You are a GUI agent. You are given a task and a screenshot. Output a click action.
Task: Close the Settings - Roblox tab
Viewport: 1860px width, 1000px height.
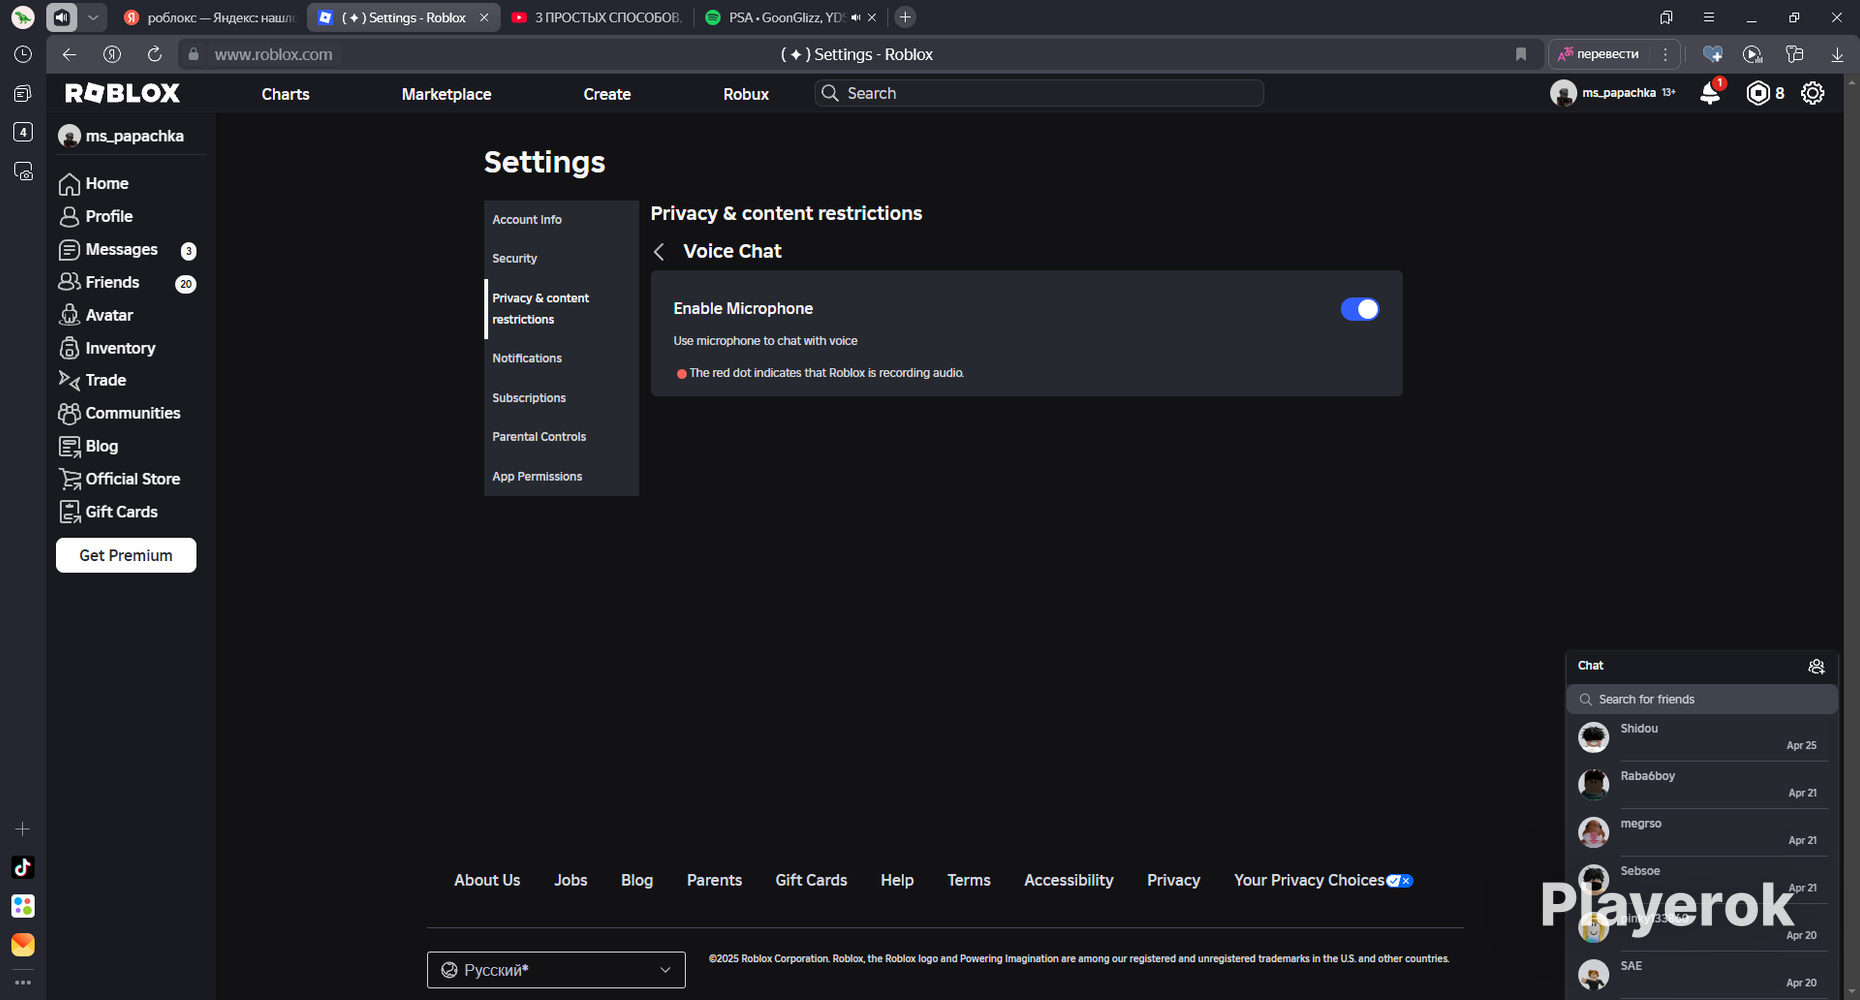coord(484,17)
